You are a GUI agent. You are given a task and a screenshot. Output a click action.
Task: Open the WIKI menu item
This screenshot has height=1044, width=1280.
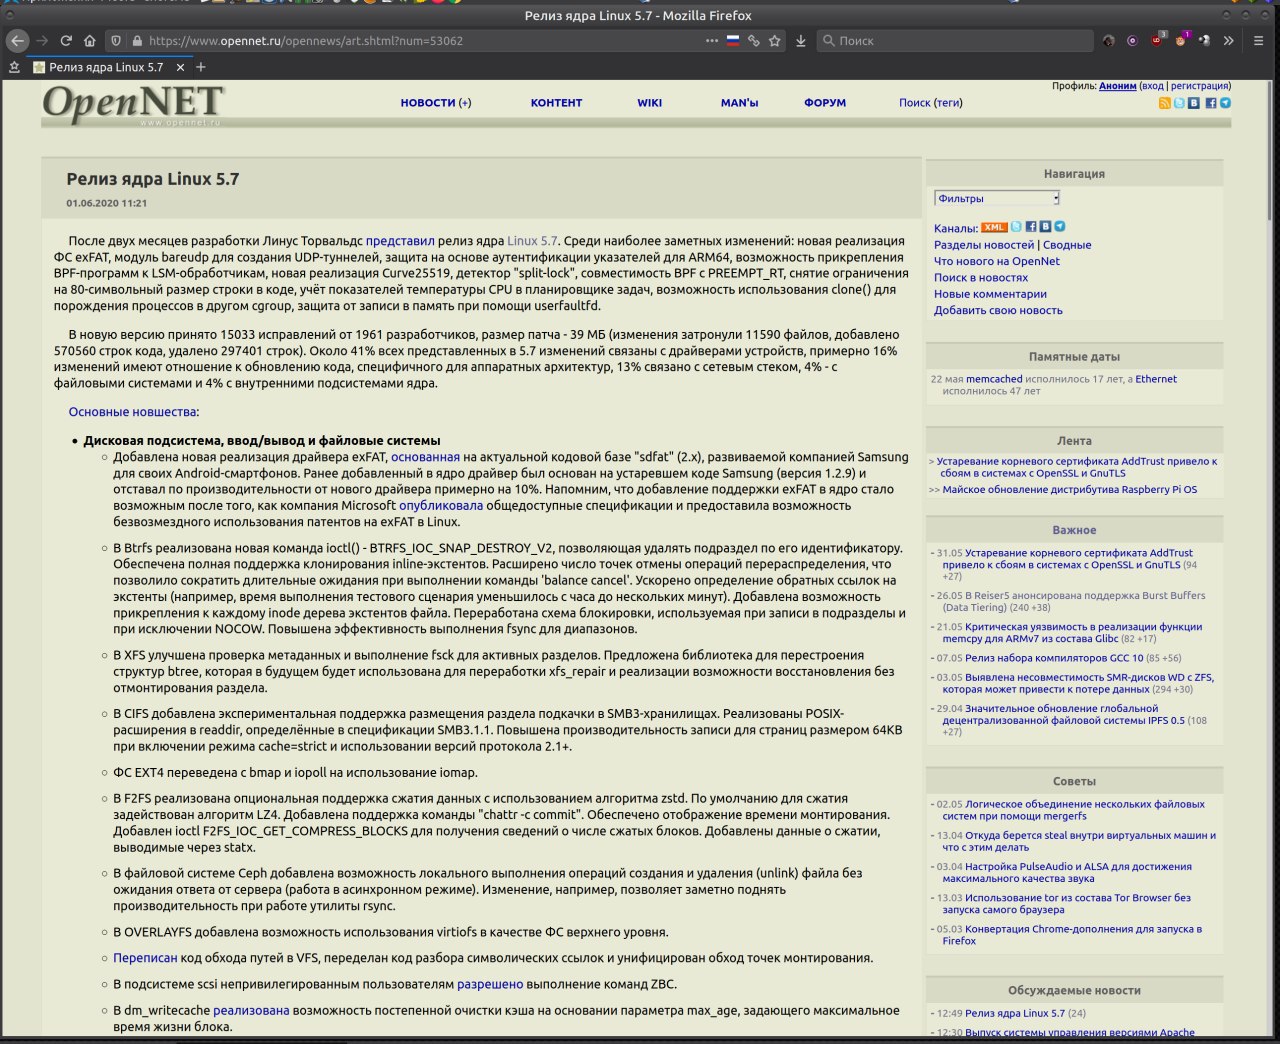650,103
